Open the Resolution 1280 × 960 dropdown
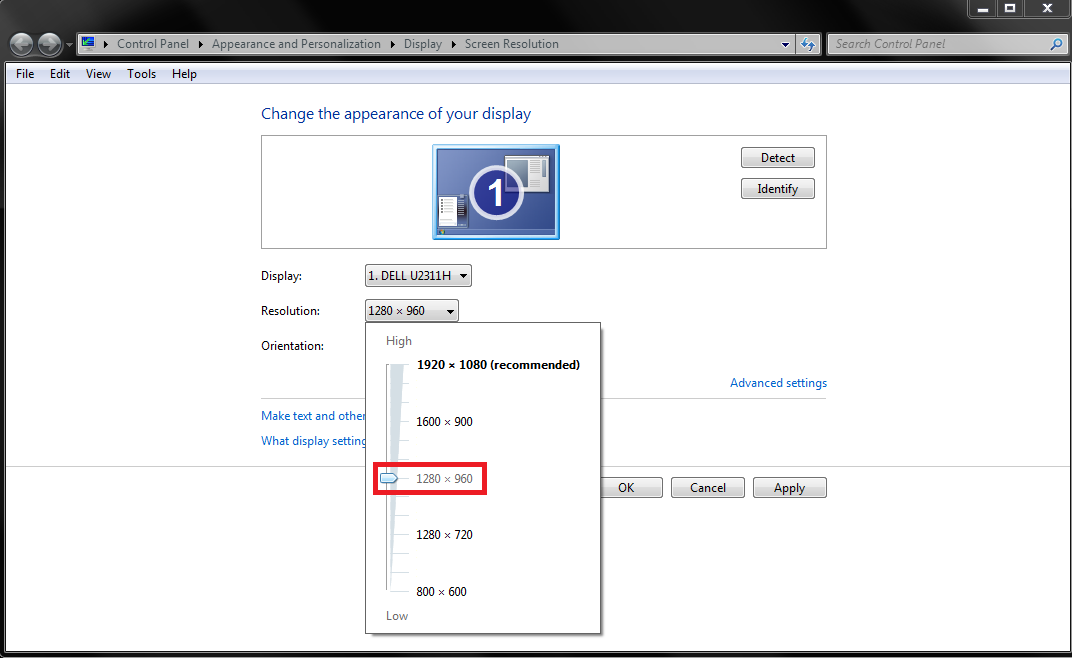The image size is (1072, 658). [x=412, y=311]
